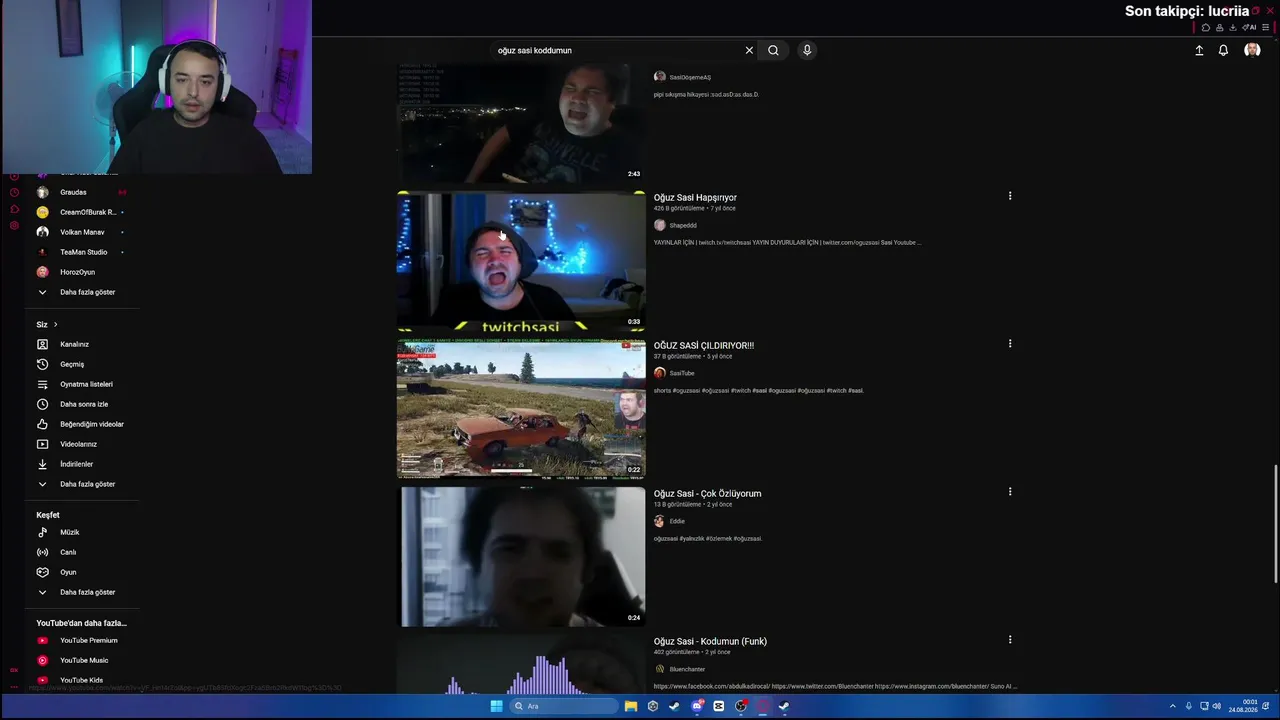Click the magnifier search button beside the query
This screenshot has height=720, width=1280.
[773, 50]
